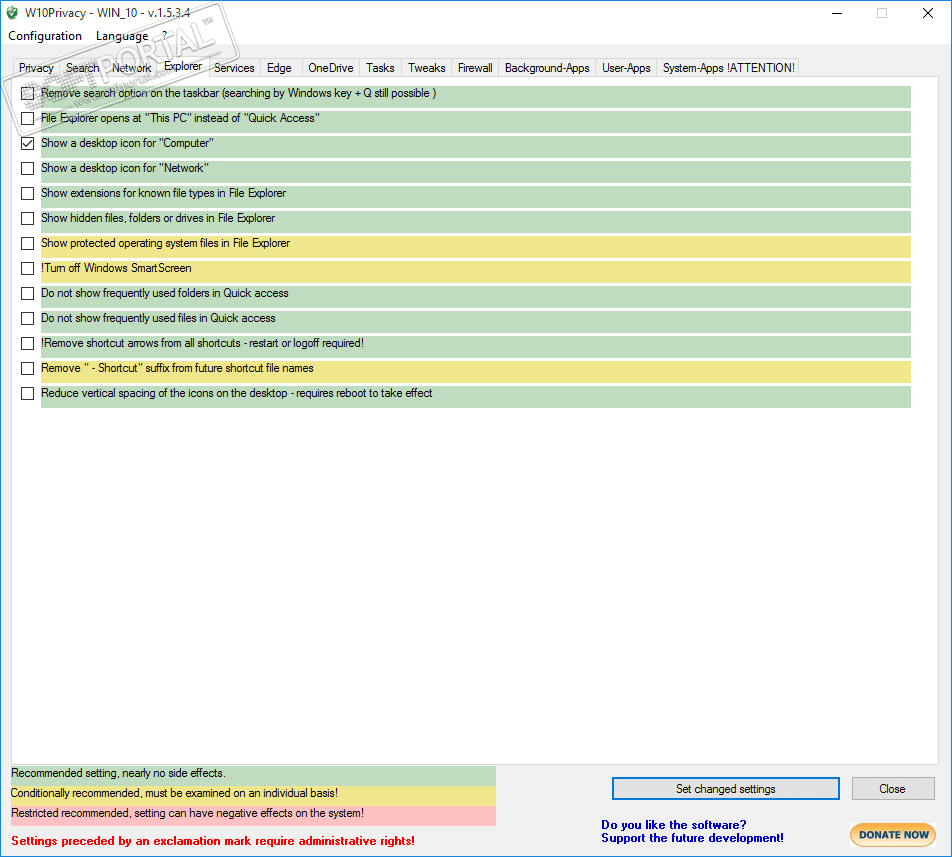Click the Set changed settings button
Viewport: 952px width, 857px height.
pyautogui.click(x=726, y=788)
